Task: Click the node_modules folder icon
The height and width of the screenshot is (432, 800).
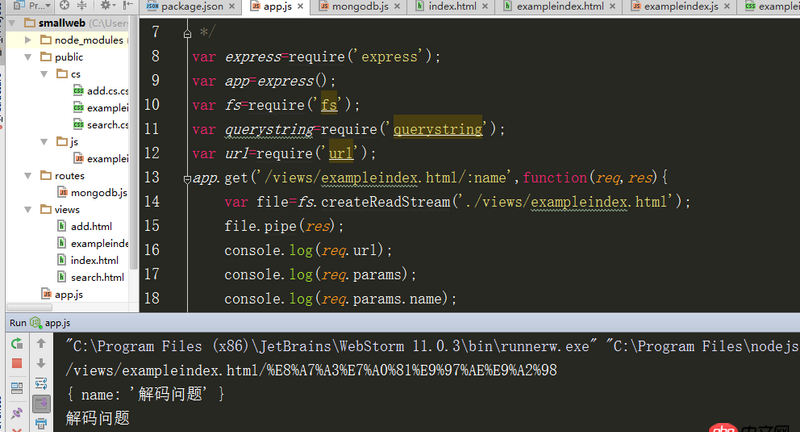Action: tap(46, 40)
